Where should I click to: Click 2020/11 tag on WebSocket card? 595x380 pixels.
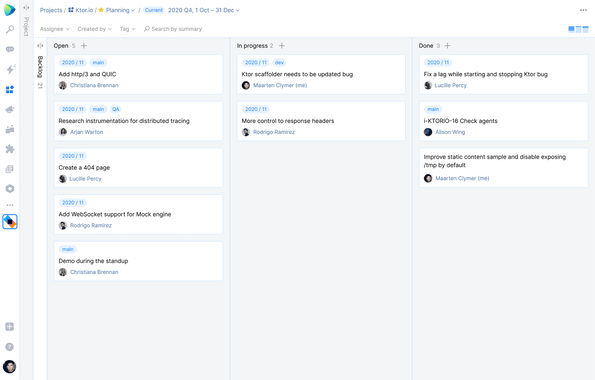[x=73, y=203]
